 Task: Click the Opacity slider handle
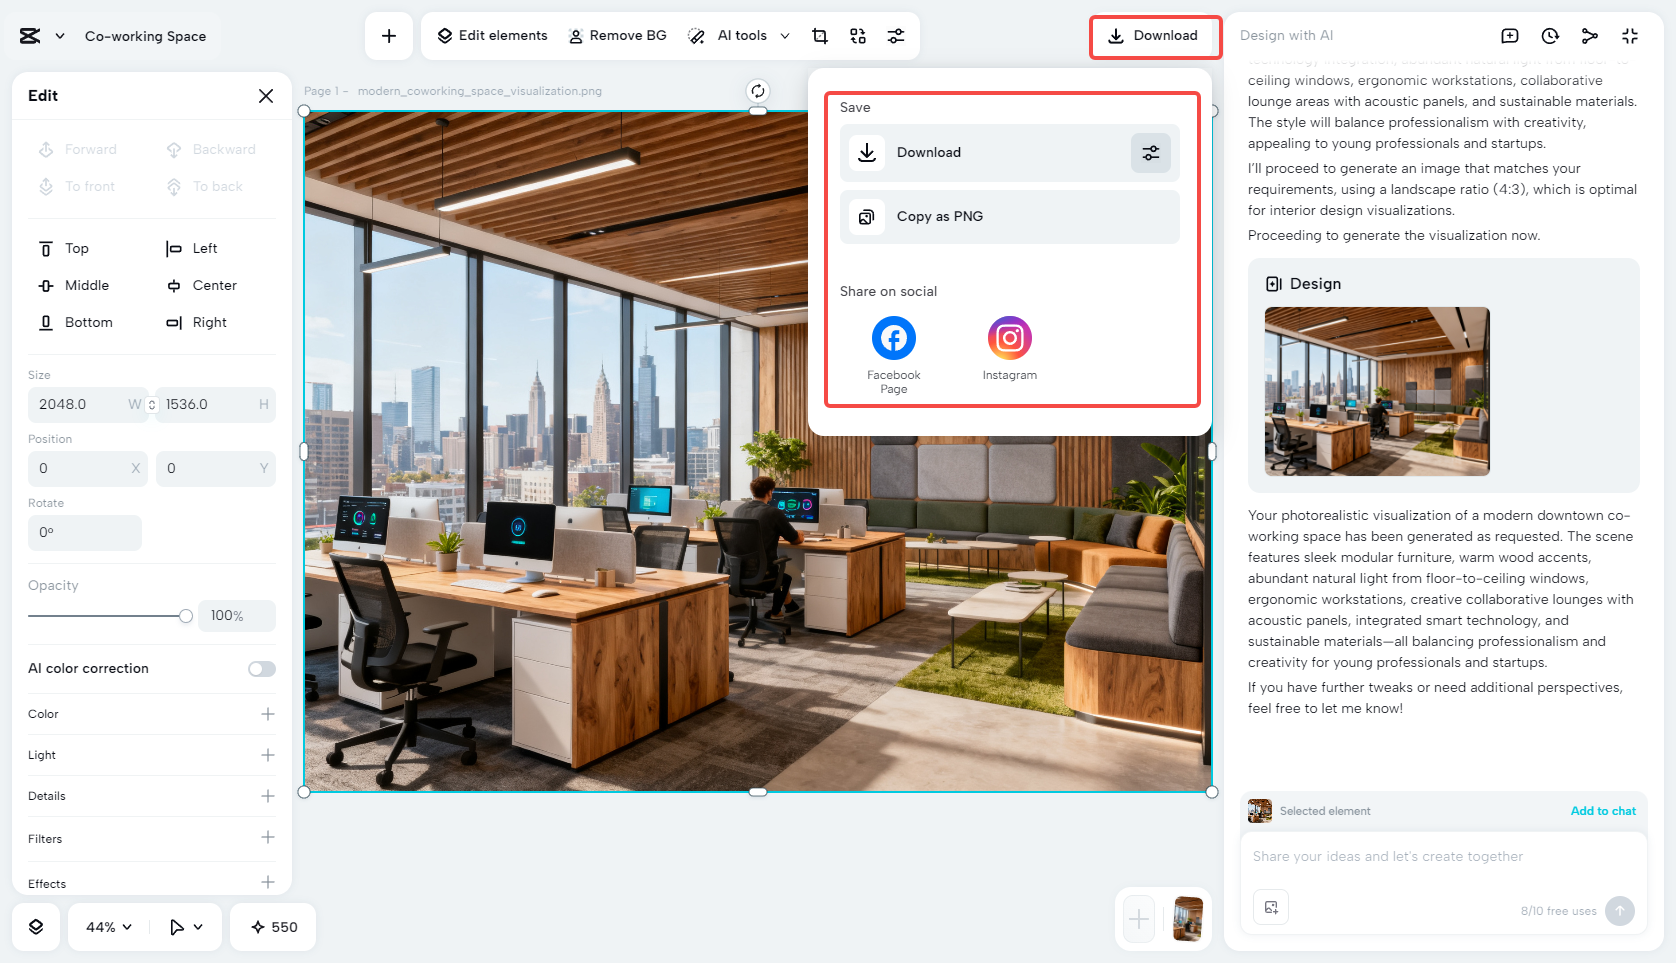(x=185, y=616)
